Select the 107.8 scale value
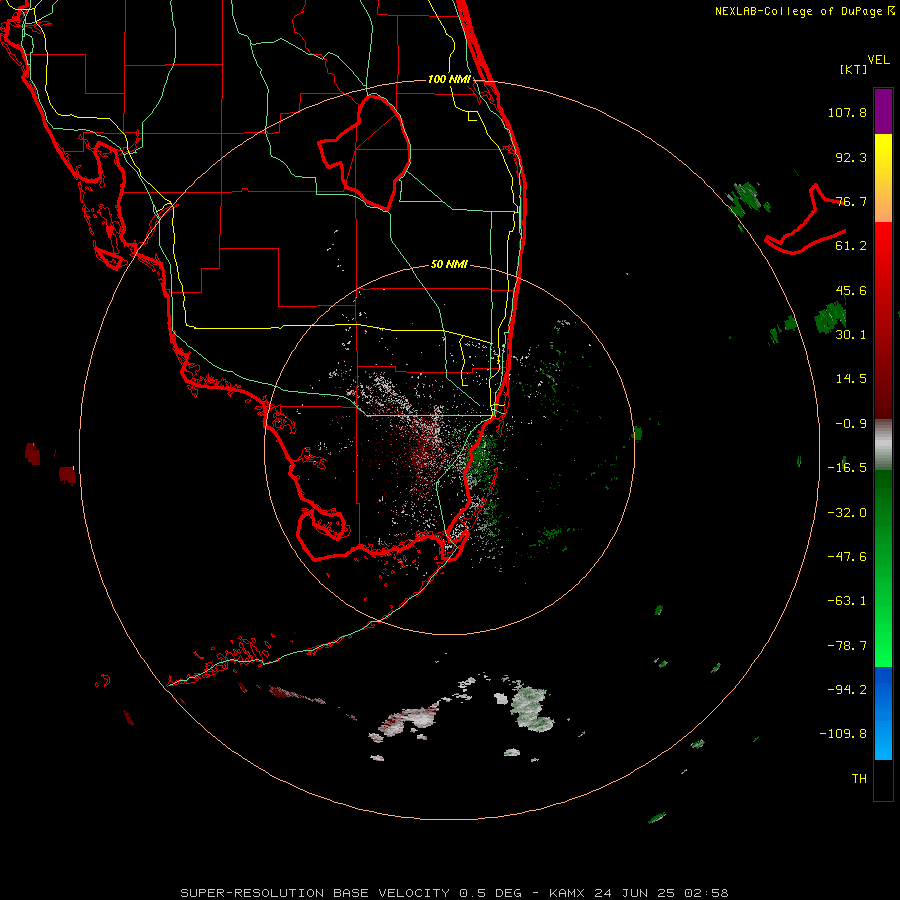 point(847,112)
